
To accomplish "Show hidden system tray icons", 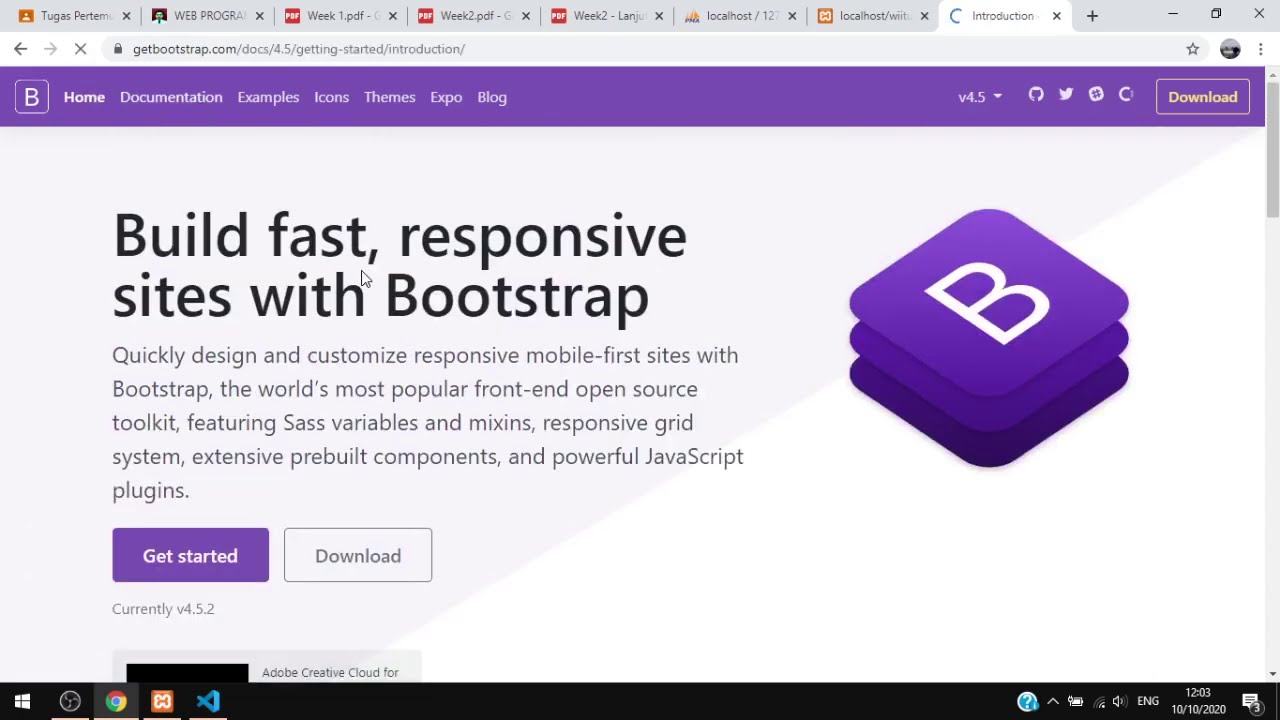I will pyautogui.click(x=1053, y=702).
